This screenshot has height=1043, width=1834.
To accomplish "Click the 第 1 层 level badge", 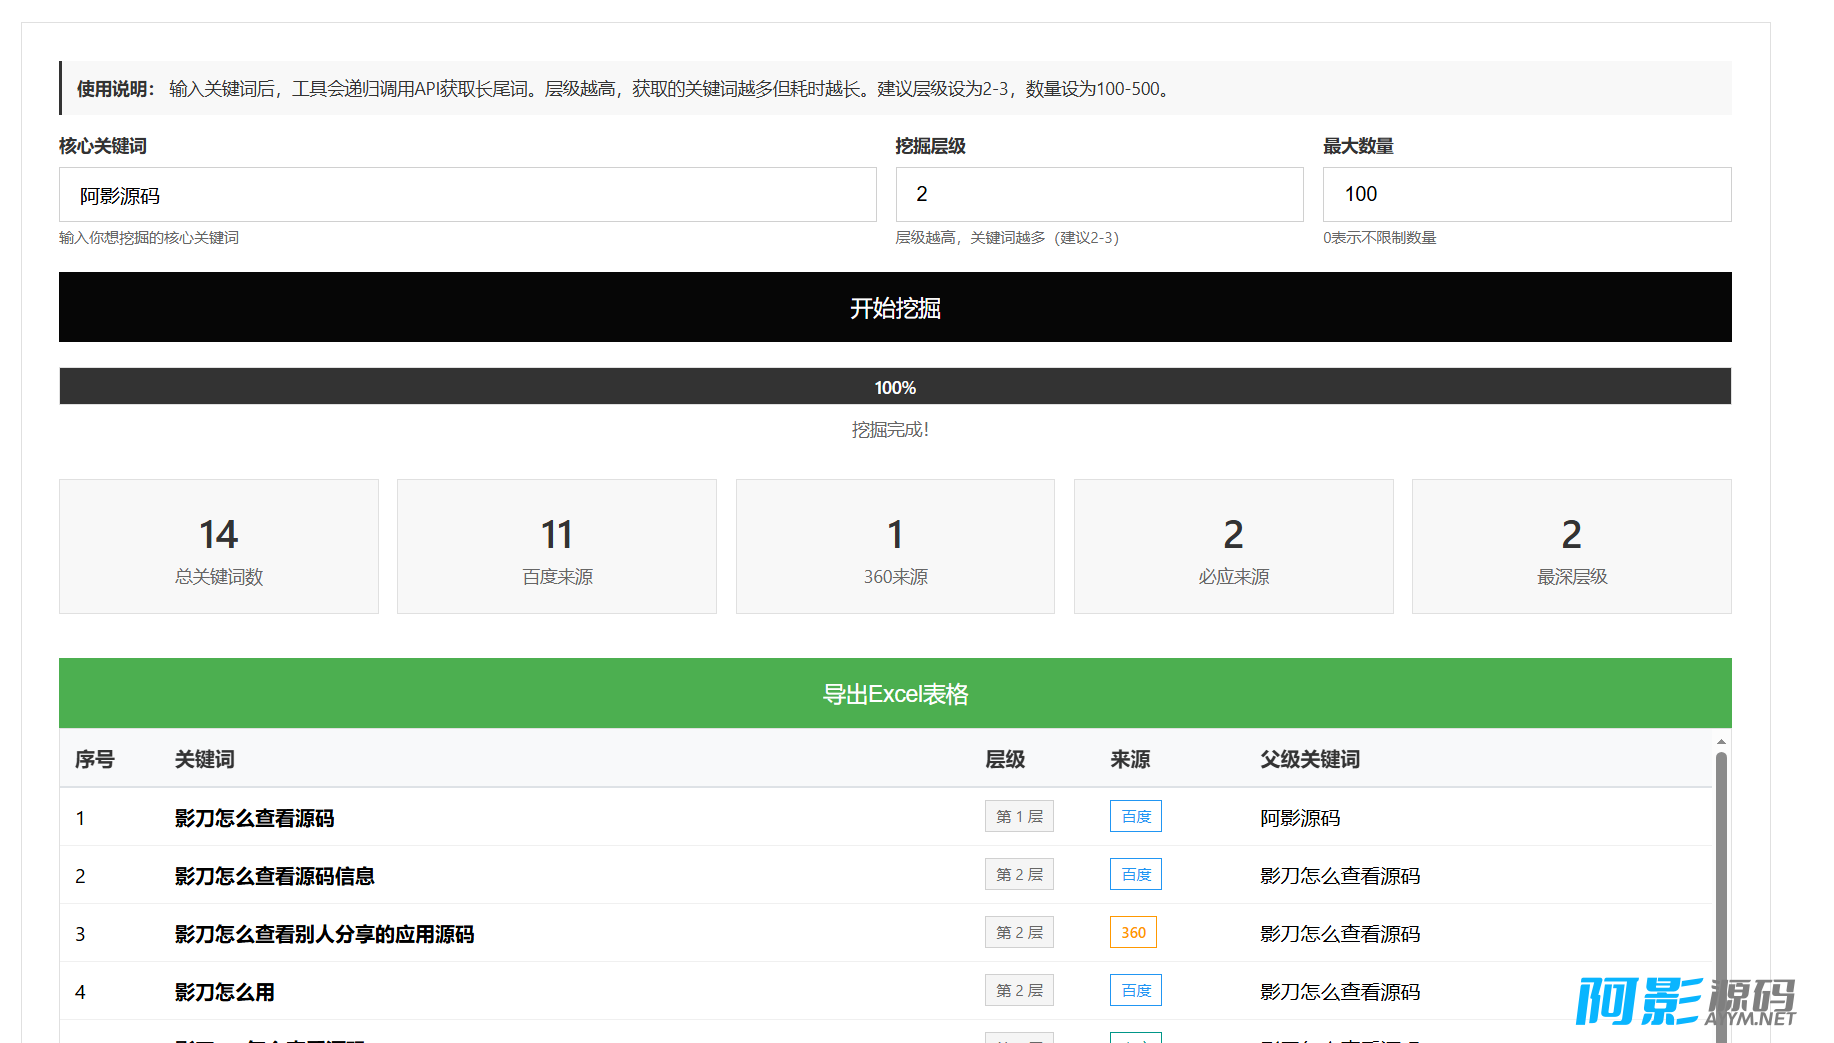I will [x=1019, y=817].
